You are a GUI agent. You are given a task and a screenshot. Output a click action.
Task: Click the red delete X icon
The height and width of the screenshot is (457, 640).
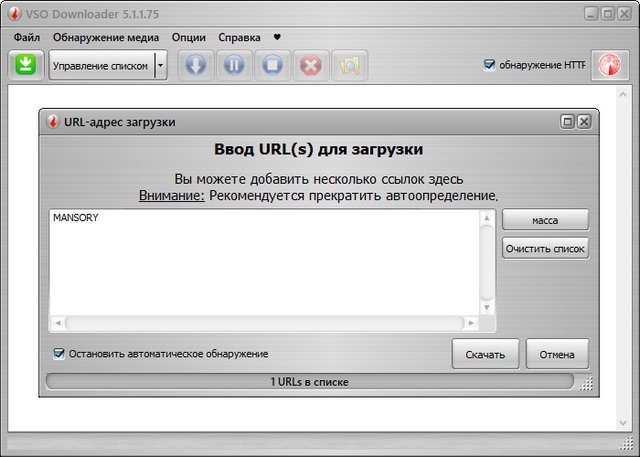point(311,65)
